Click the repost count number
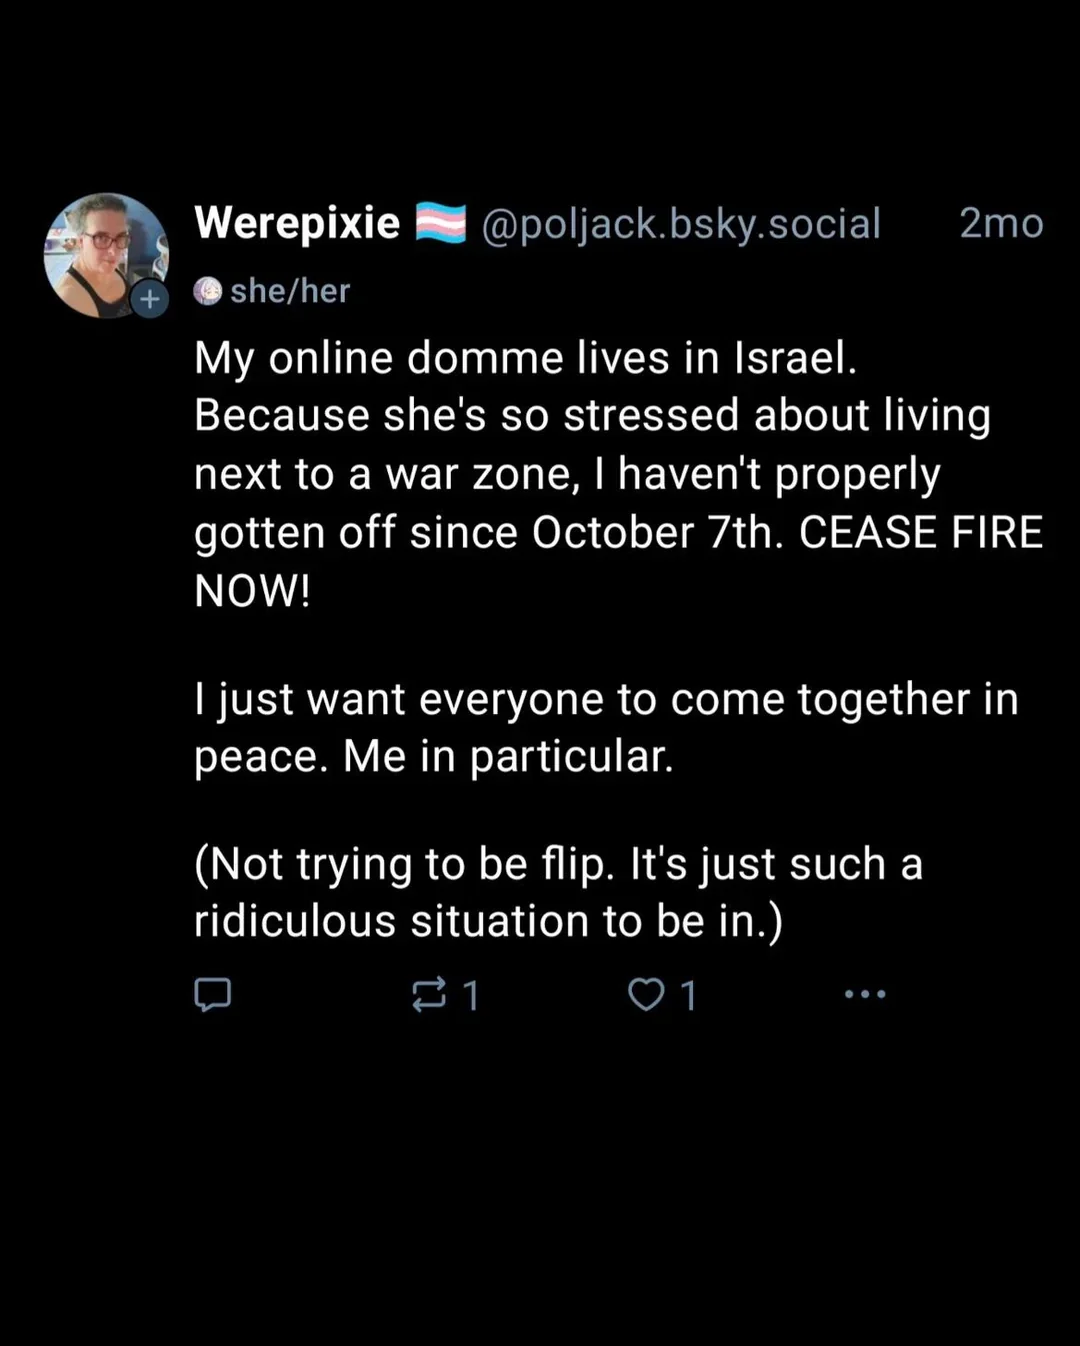 [x=471, y=995]
